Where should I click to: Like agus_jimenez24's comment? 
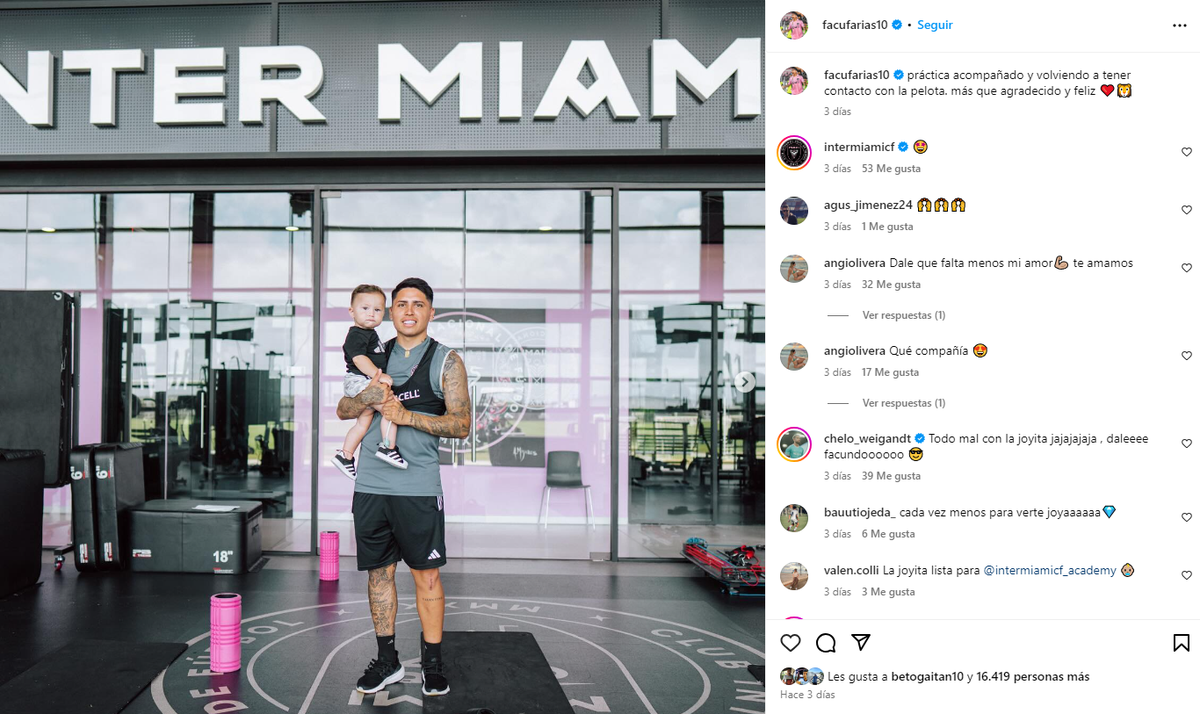(x=1187, y=210)
